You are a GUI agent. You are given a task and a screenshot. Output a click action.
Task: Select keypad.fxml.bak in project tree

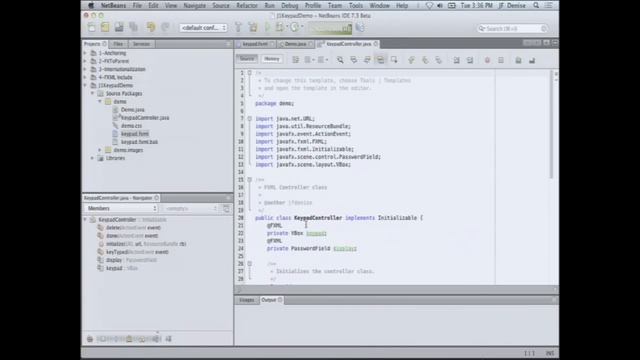click(x=139, y=142)
